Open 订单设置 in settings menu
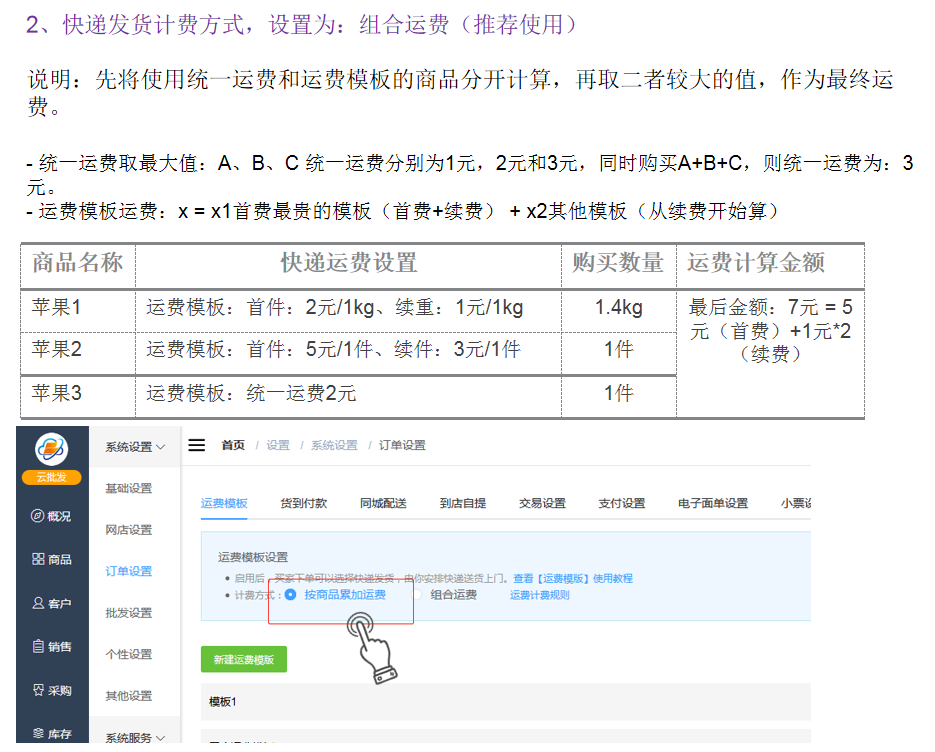 129,571
